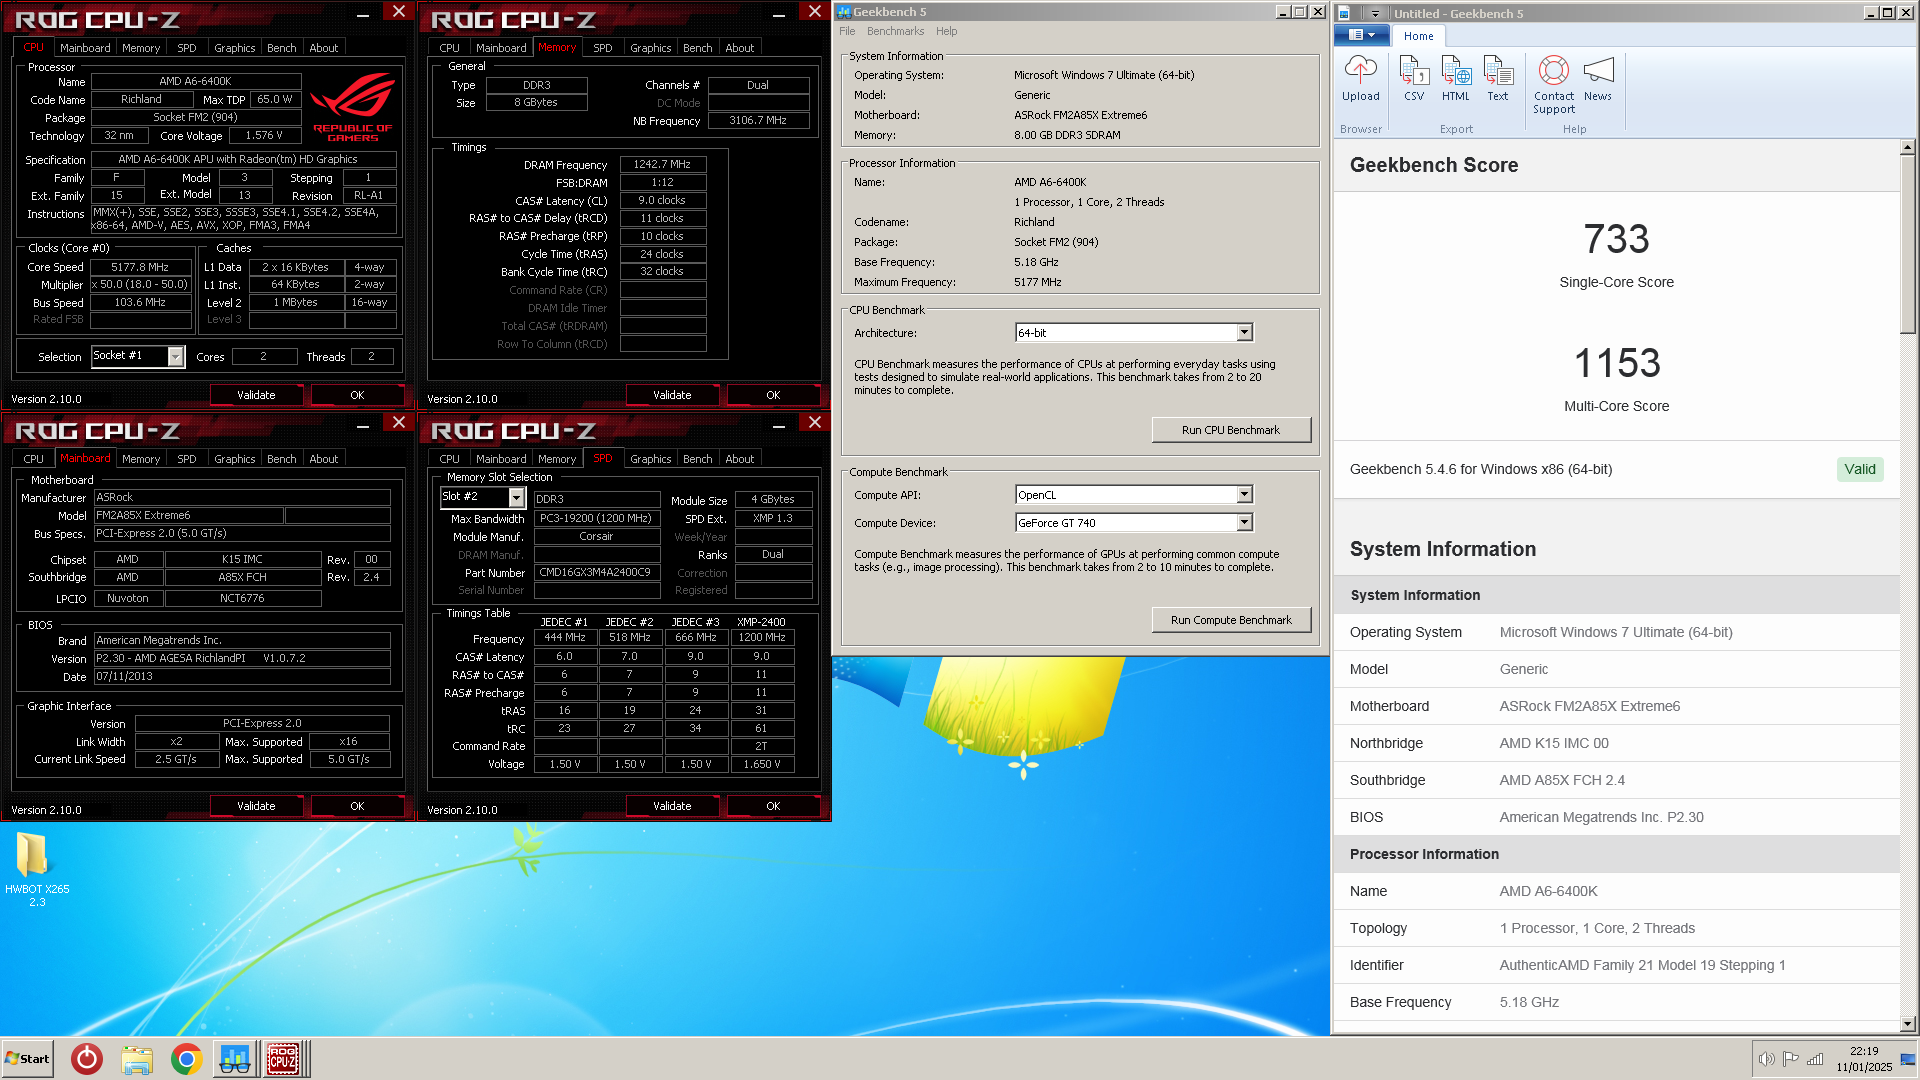Expand the Compute API OpenCL dropdown
1920x1080 pixels.
point(1245,494)
